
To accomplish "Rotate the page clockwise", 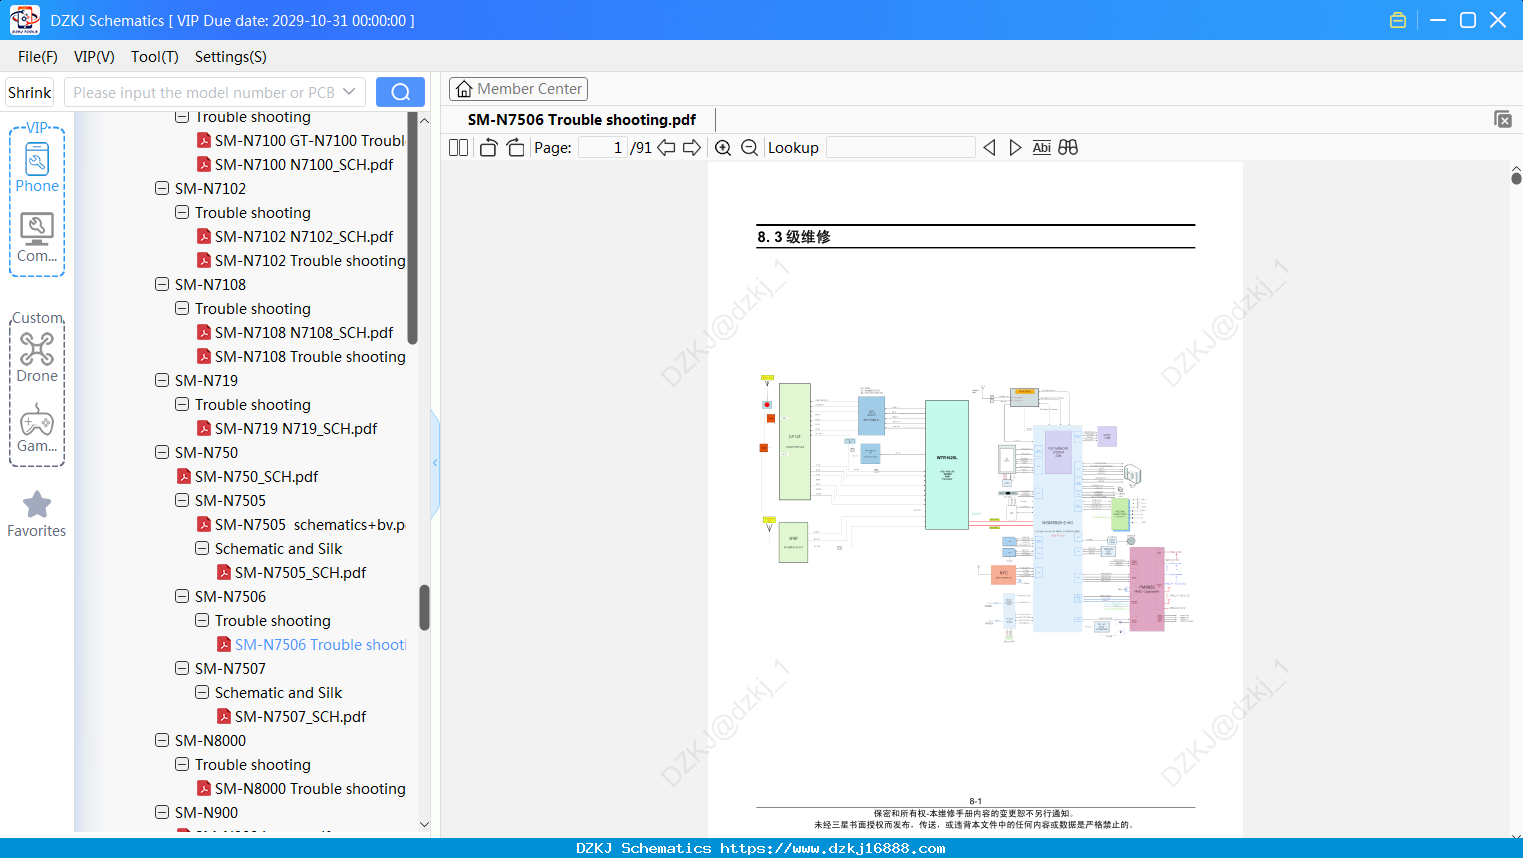I will tap(516, 148).
